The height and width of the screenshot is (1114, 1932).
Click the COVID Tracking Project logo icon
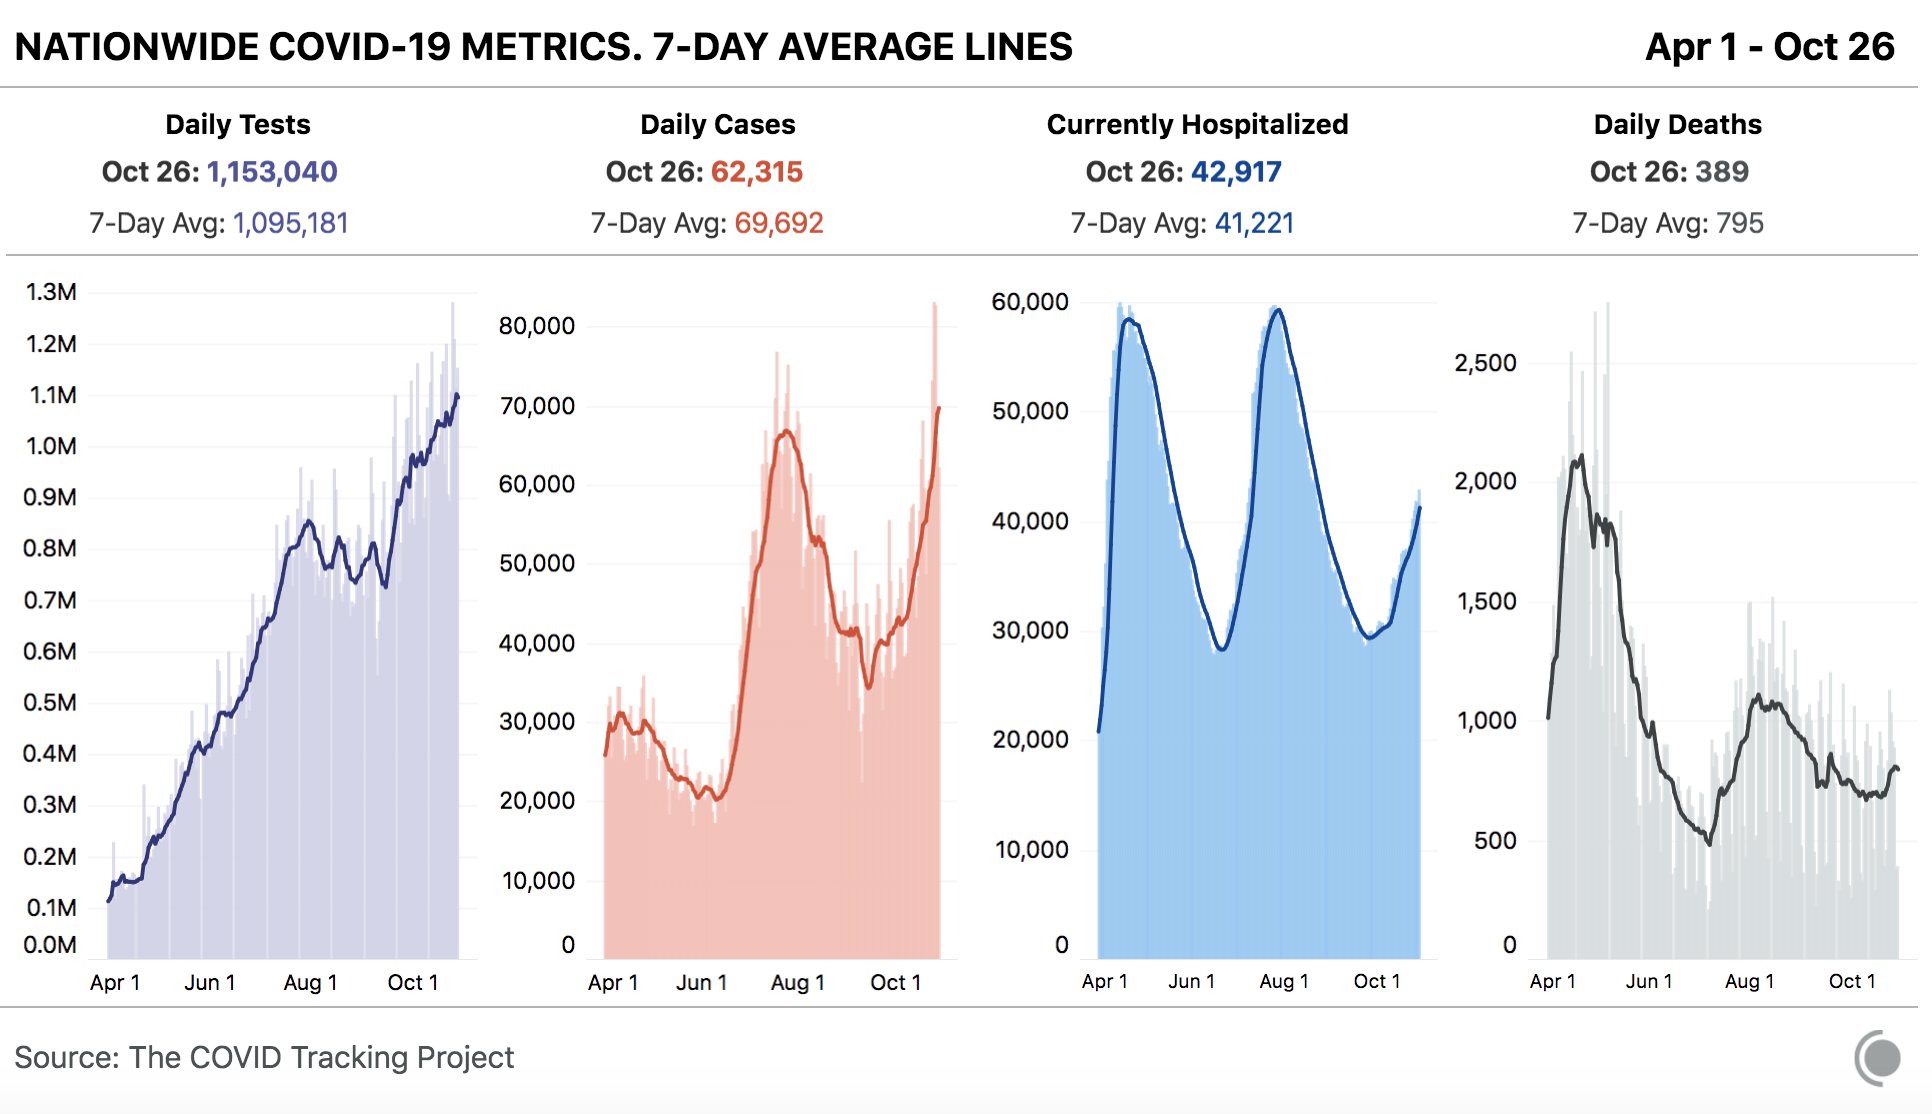(1878, 1058)
